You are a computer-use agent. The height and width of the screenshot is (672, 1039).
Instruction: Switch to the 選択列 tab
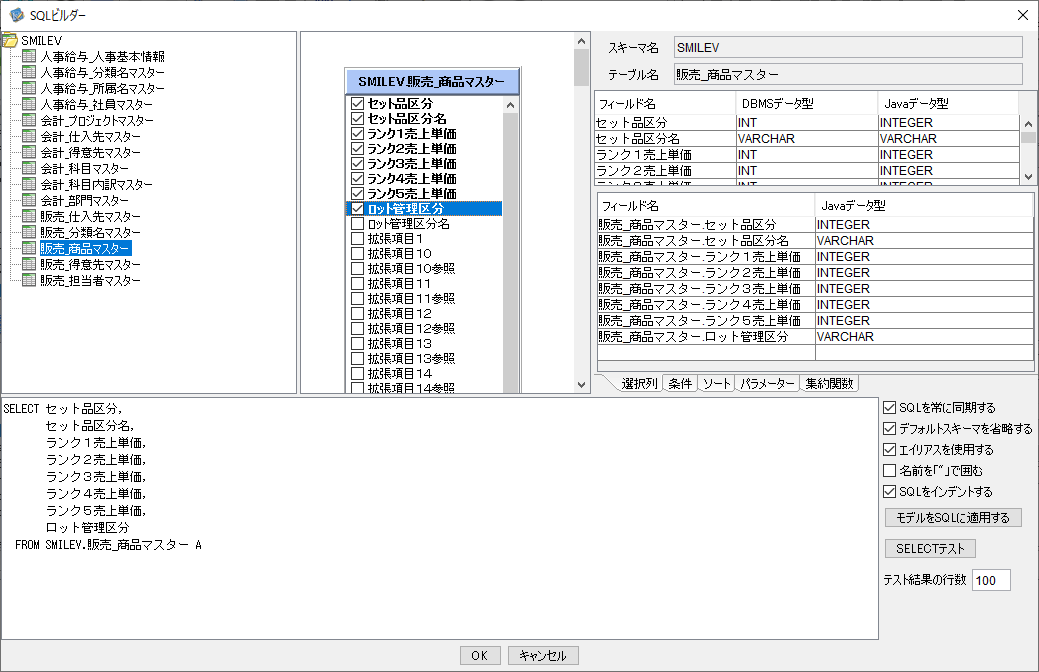tap(639, 384)
